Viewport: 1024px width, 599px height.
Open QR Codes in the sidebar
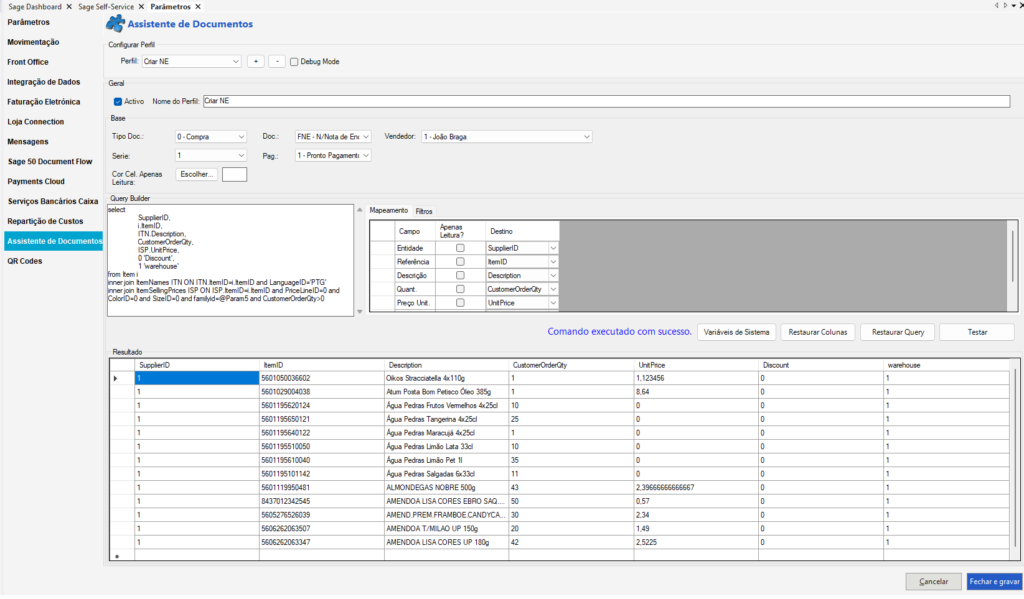pos(24,261)
